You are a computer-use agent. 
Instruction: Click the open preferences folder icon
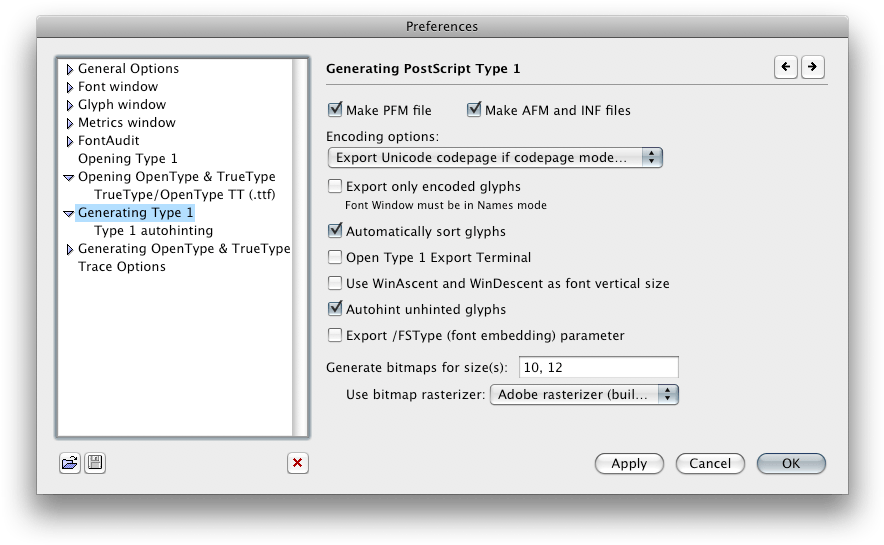(x=69, y=463)
